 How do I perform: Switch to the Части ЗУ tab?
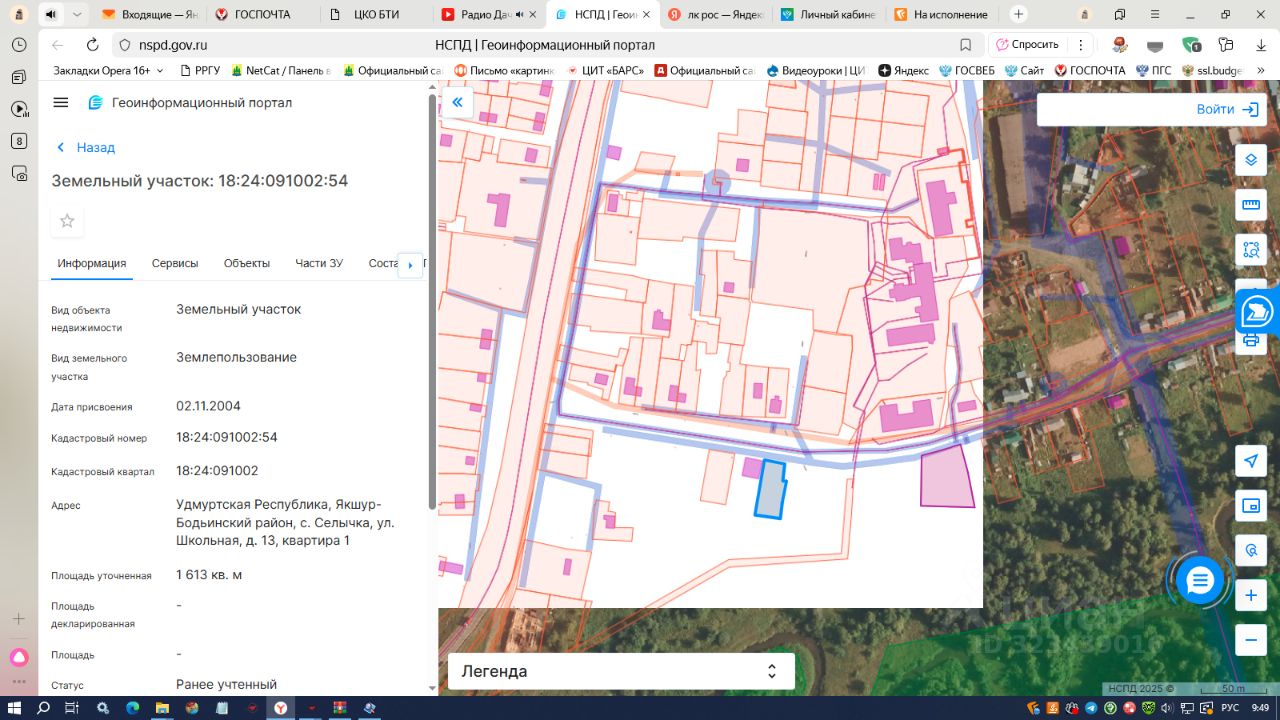tap(319, 263)
